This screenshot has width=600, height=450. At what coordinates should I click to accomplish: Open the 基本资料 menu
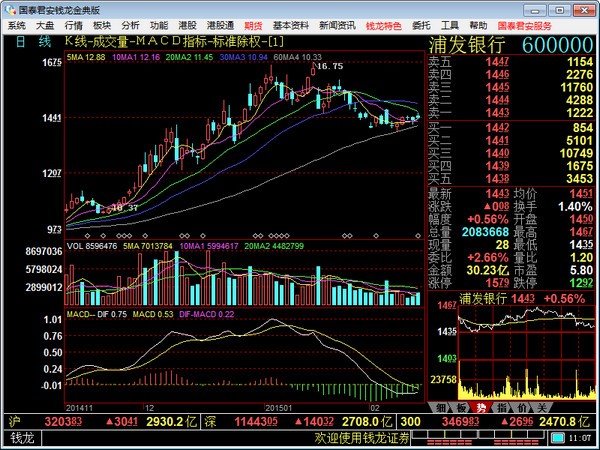click(x=291, y=24)
